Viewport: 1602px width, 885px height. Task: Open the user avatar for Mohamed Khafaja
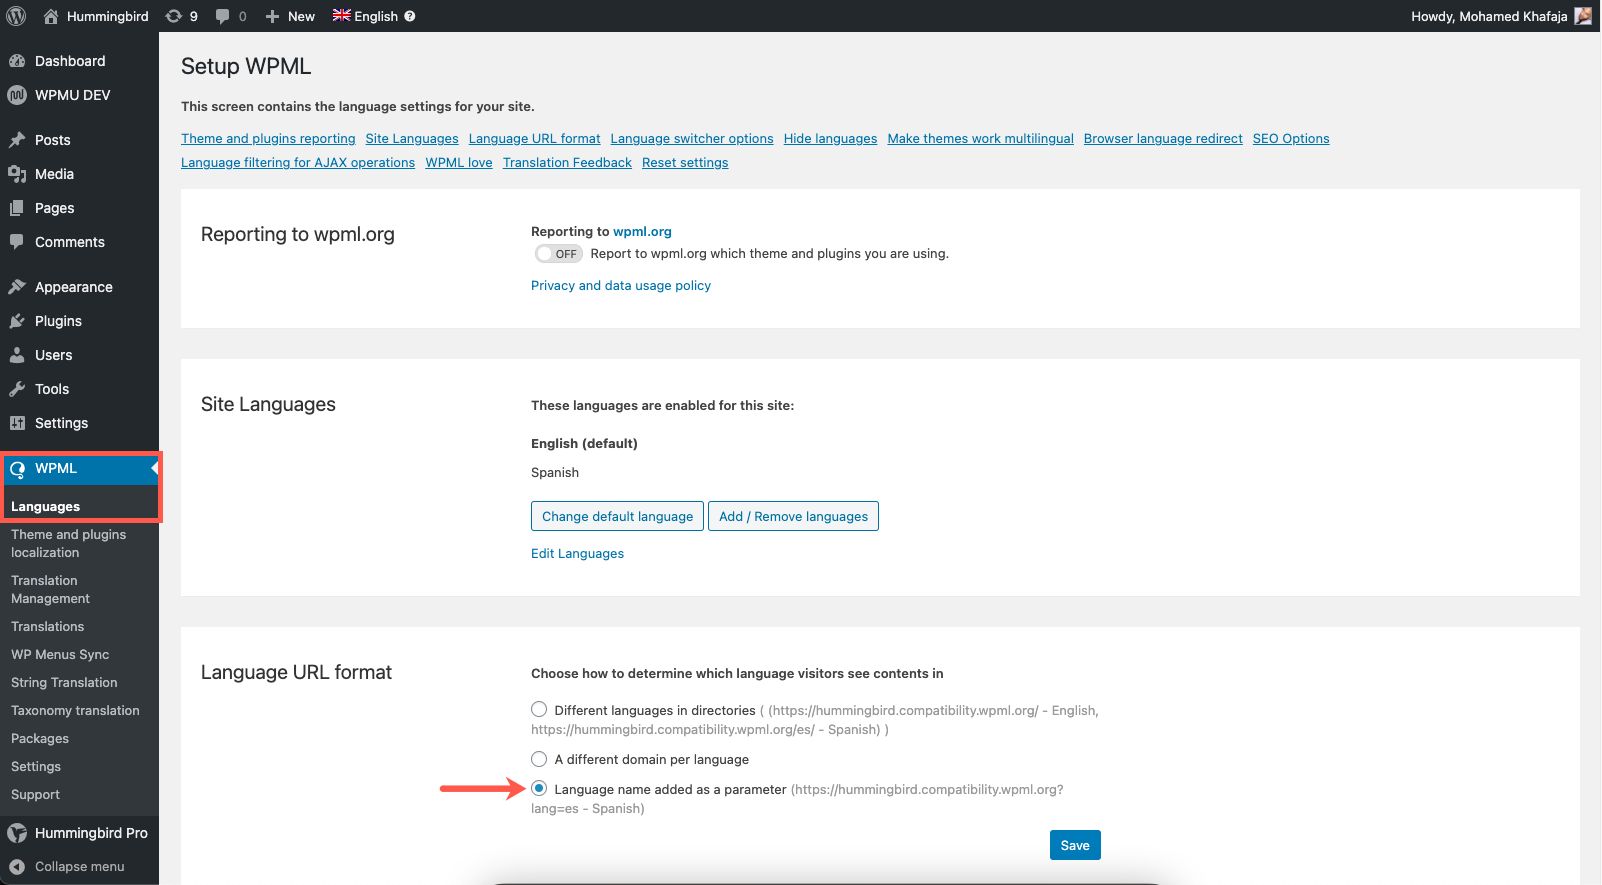pos(1583,16)
